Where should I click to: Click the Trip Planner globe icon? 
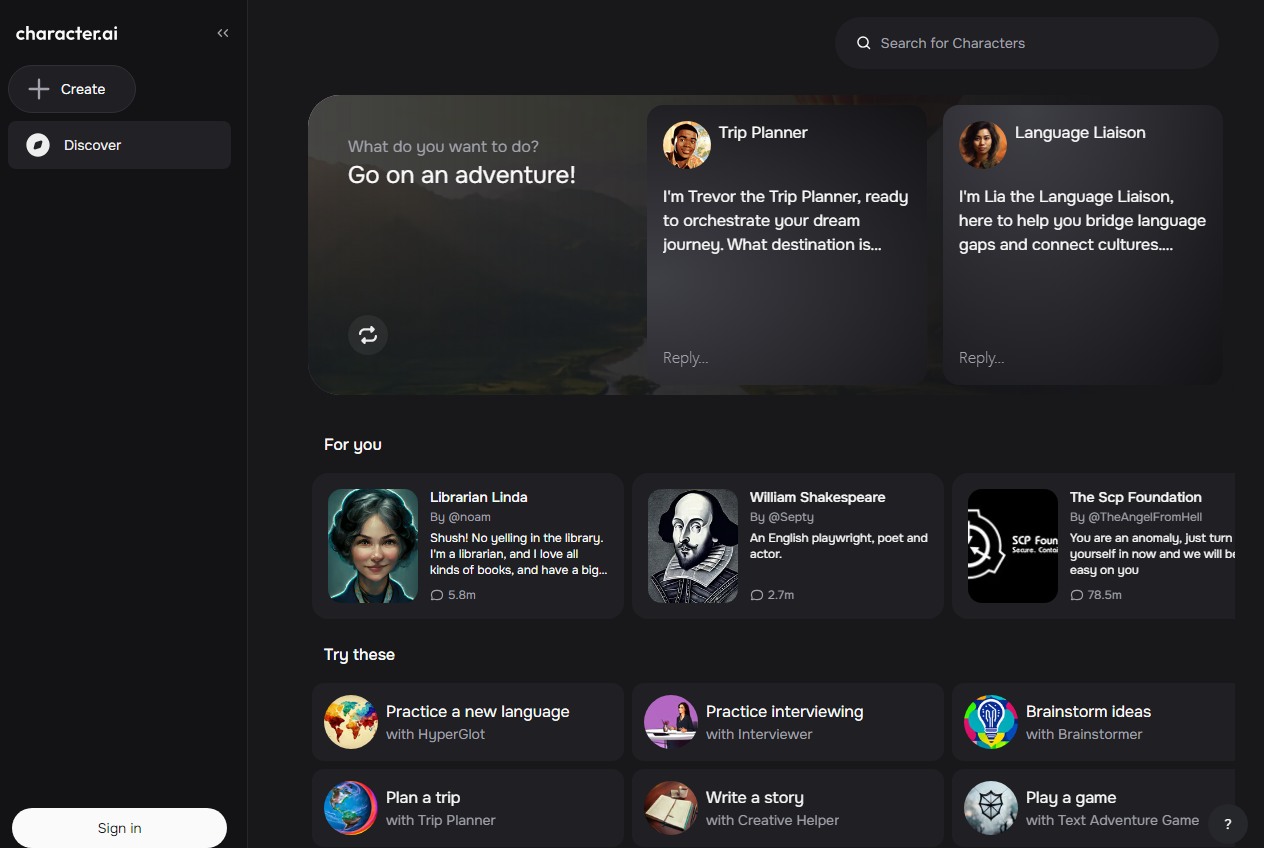coord(350,808)
